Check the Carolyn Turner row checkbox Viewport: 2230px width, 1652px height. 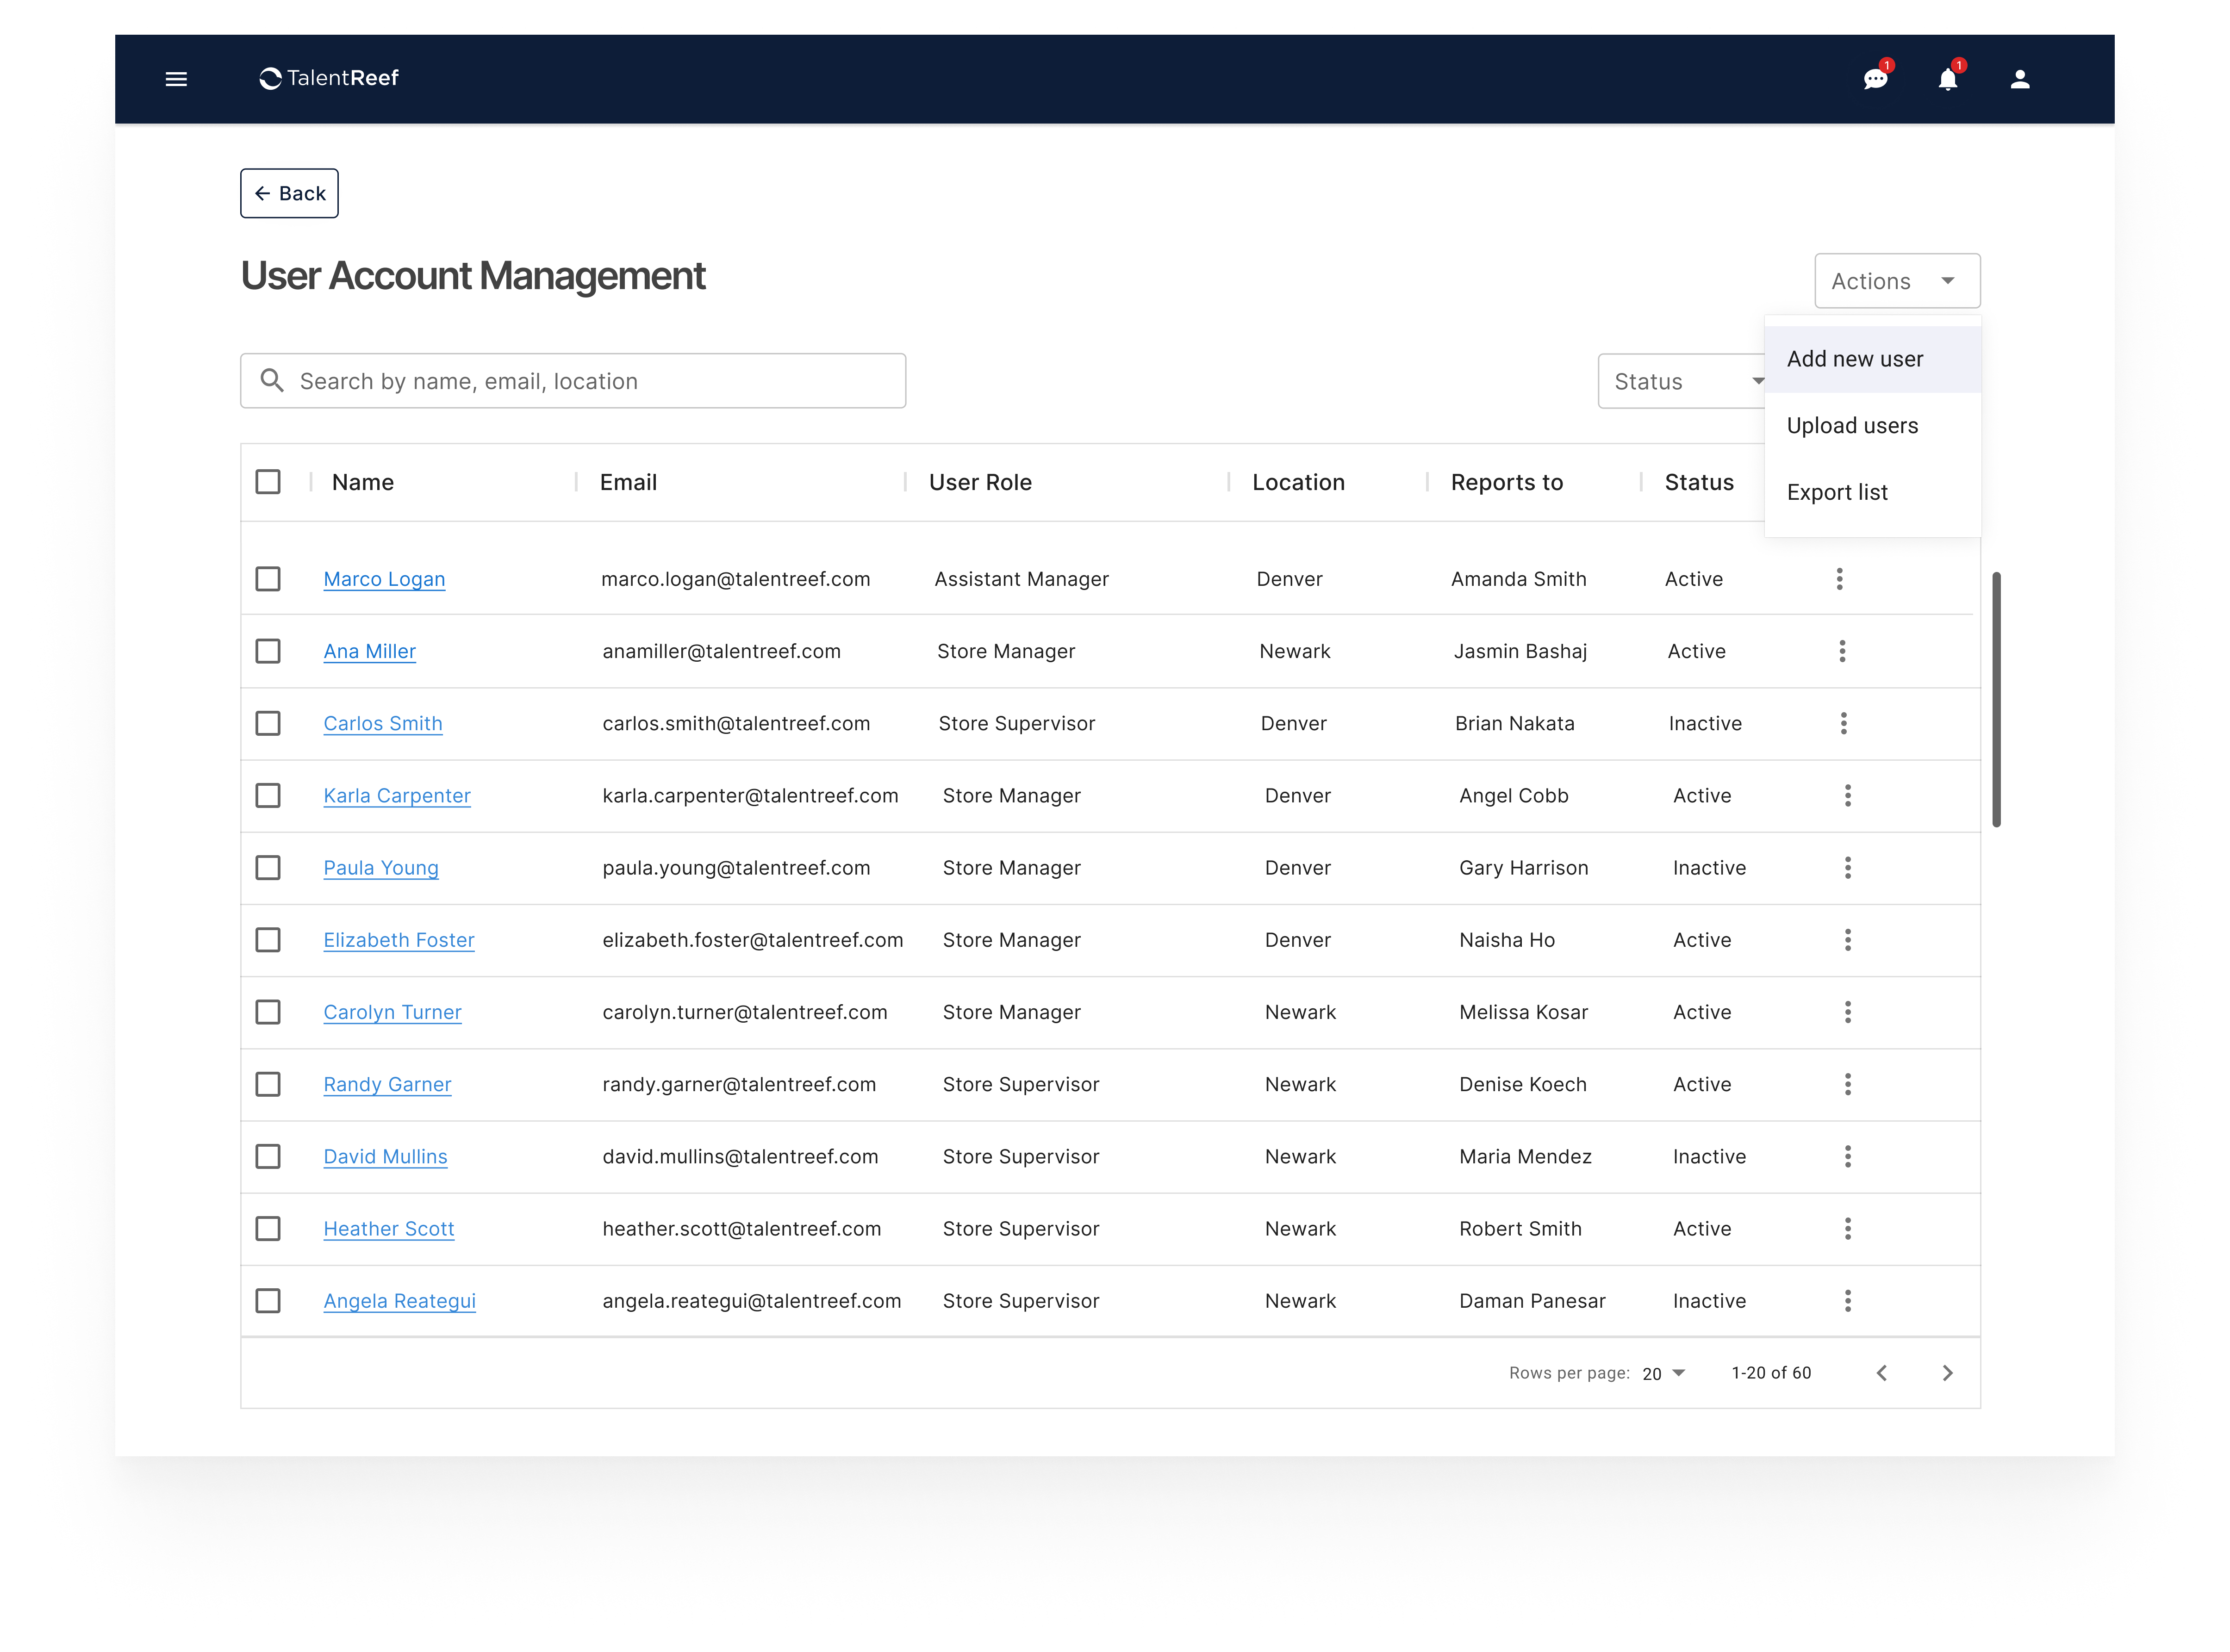click(x=268, y=1012)
